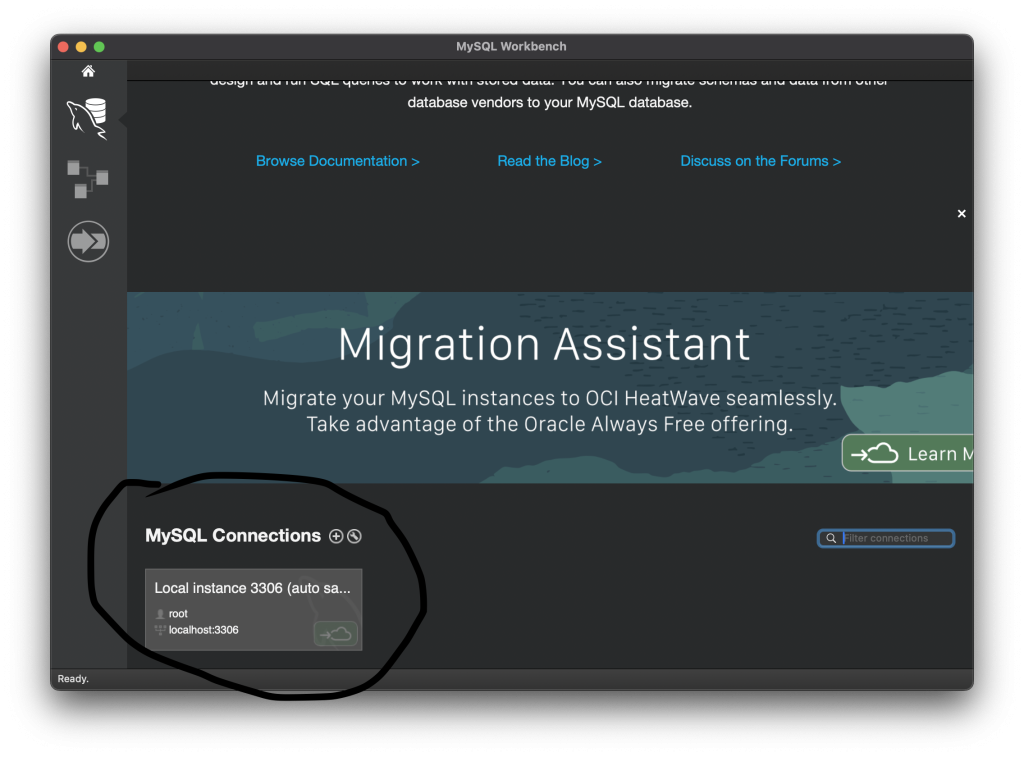Click the Home tab icon
Image resolution: width=1024 pixels, height=757 pixels.
(x=88, y=71)
